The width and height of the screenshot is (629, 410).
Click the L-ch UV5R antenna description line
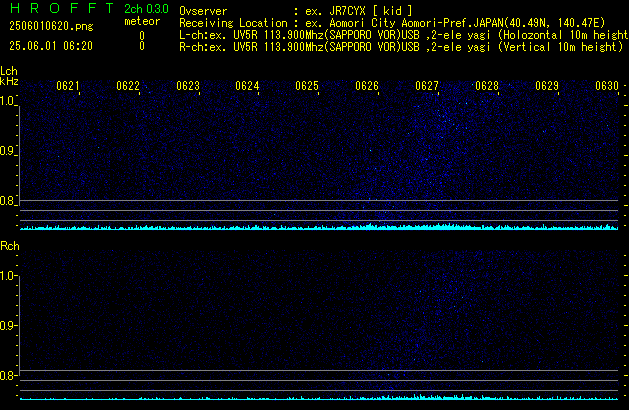click(404, 35)
